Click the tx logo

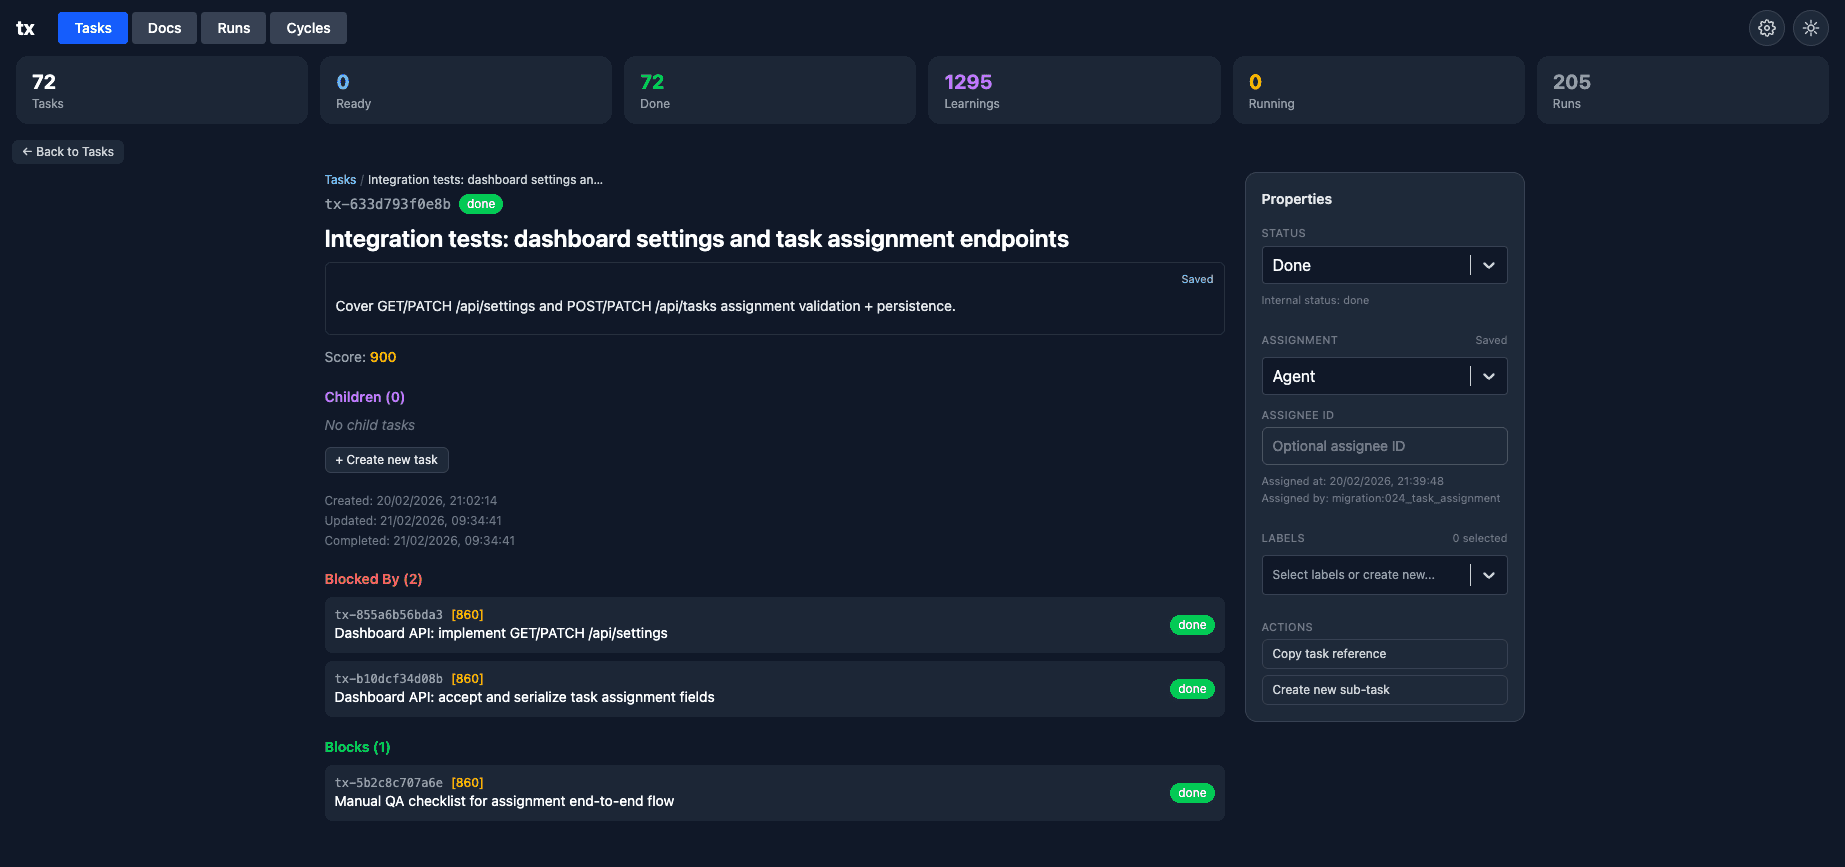(x=26, y=28)
